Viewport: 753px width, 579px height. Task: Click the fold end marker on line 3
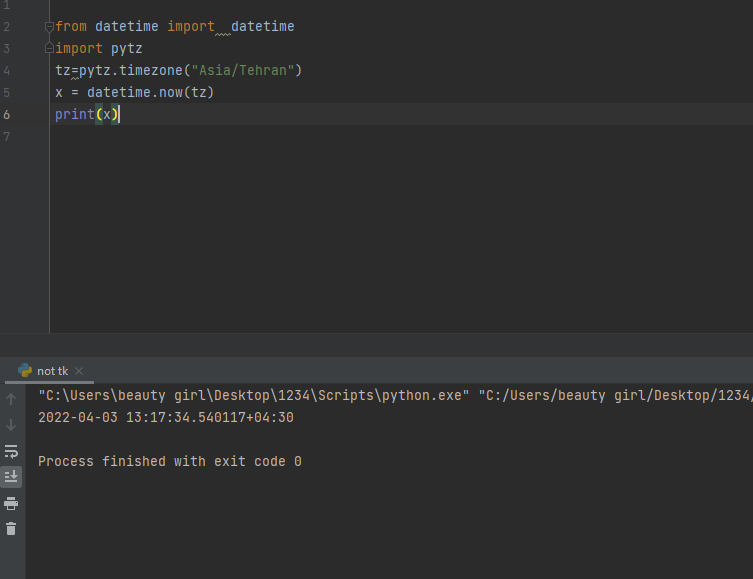coord(49,48)
